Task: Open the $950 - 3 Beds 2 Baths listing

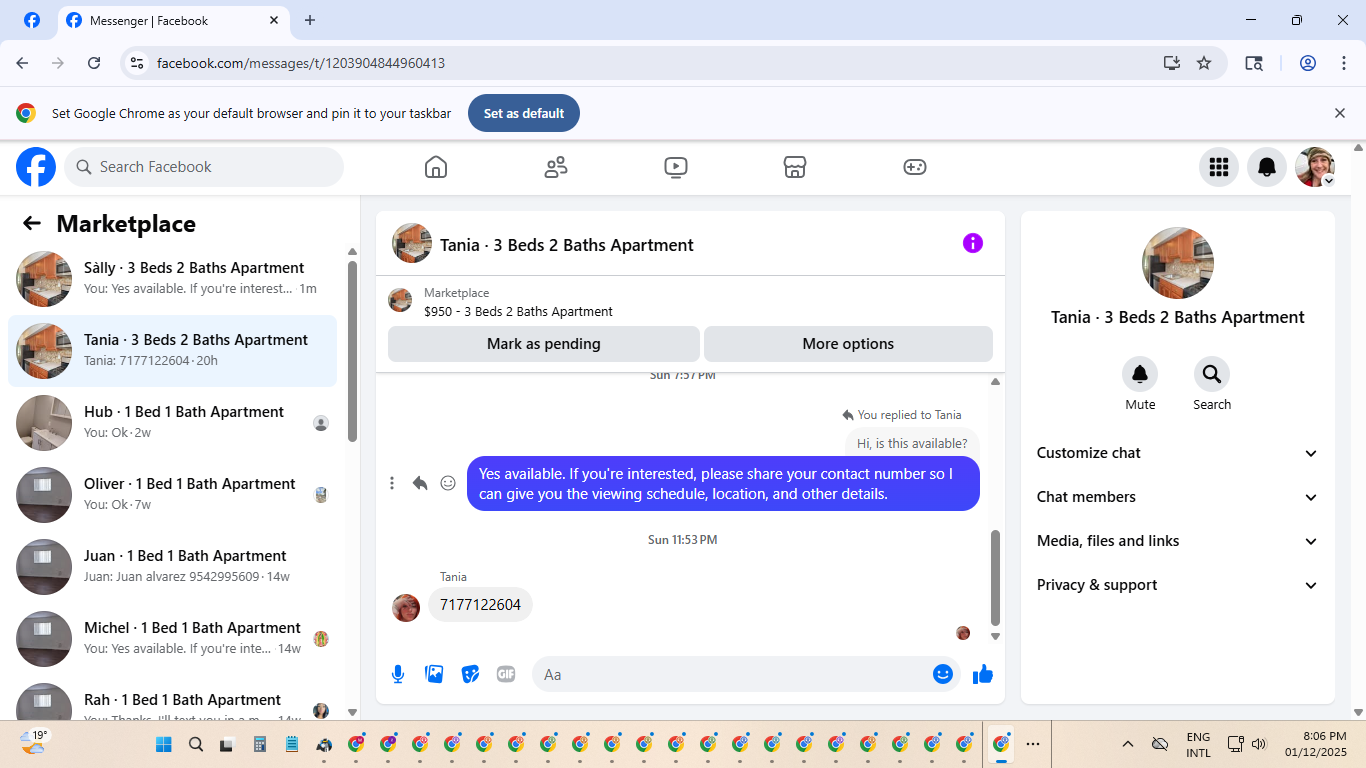Action: coord(690,302)
